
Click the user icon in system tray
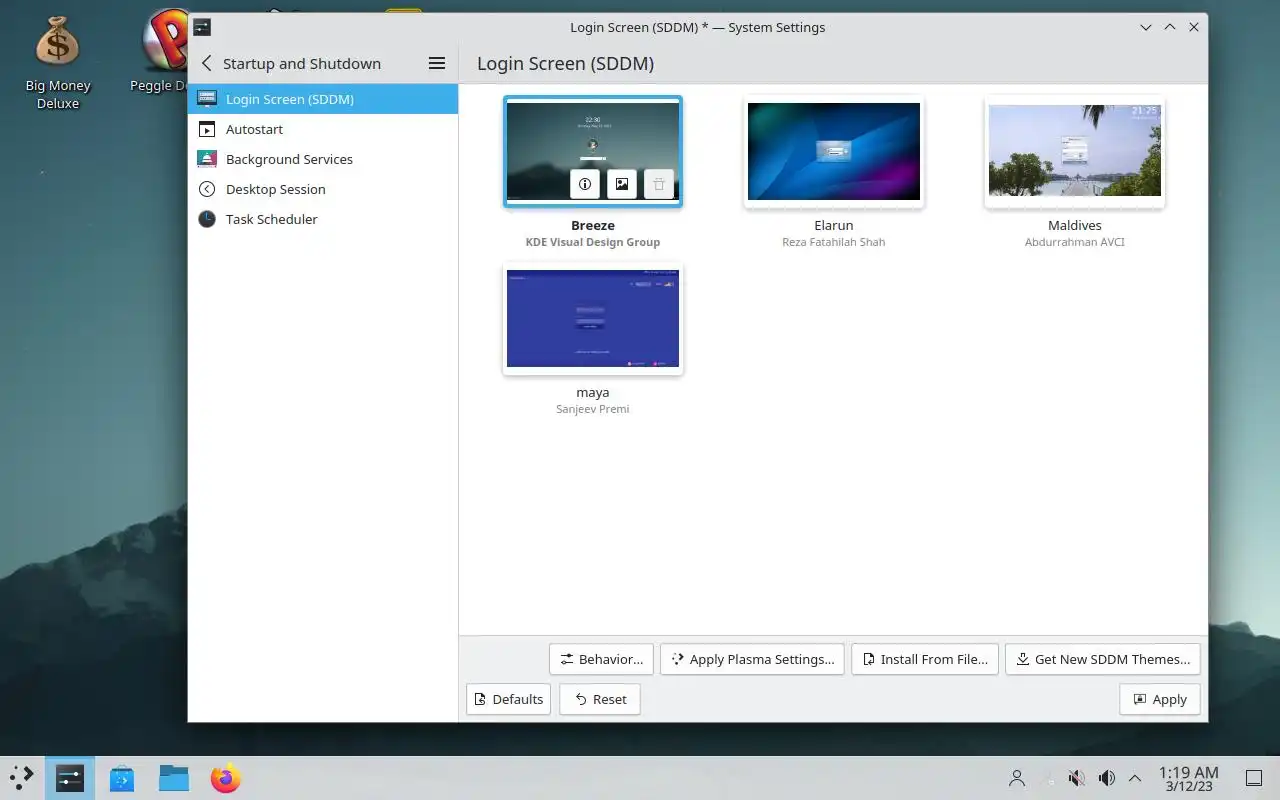tap(1017, 778)
